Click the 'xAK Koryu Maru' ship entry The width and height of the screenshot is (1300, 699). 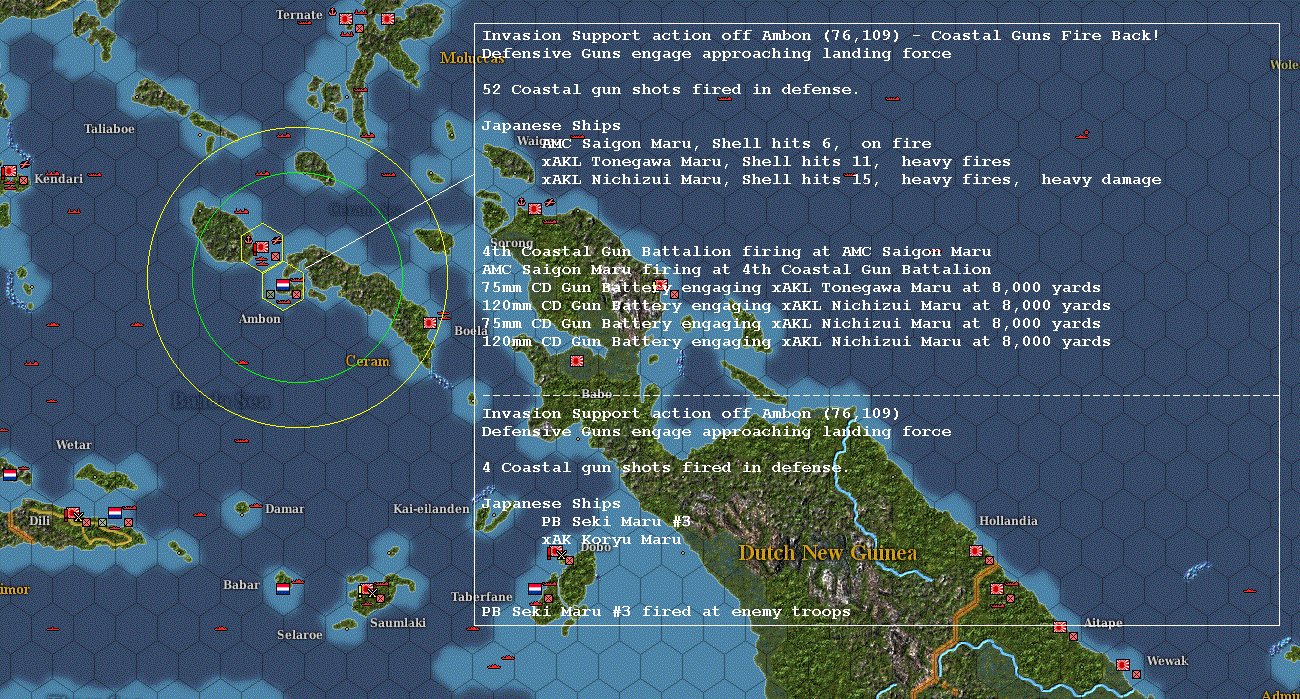click(x=611, y=539)
